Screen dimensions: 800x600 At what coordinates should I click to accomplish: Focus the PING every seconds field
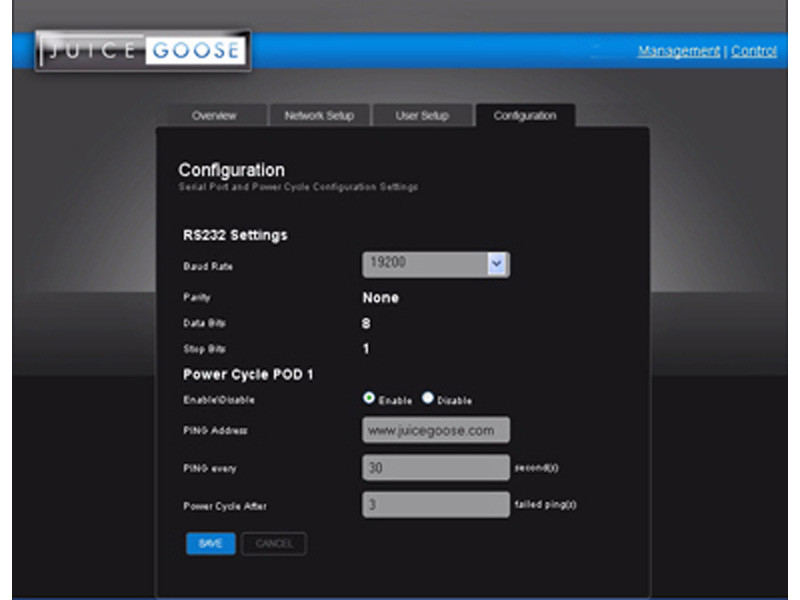point(436,468)
